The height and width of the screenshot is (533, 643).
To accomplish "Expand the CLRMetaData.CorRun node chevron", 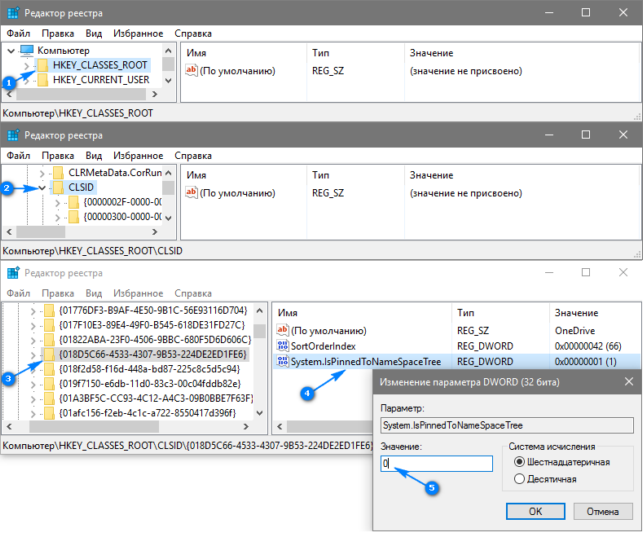I will coord(42,173).
